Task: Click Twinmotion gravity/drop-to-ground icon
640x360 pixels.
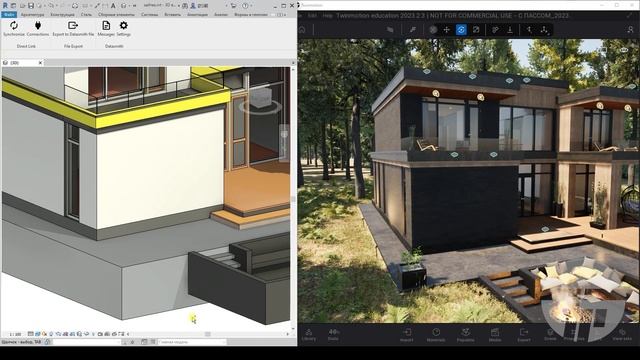Action: (x=510, y=30)
